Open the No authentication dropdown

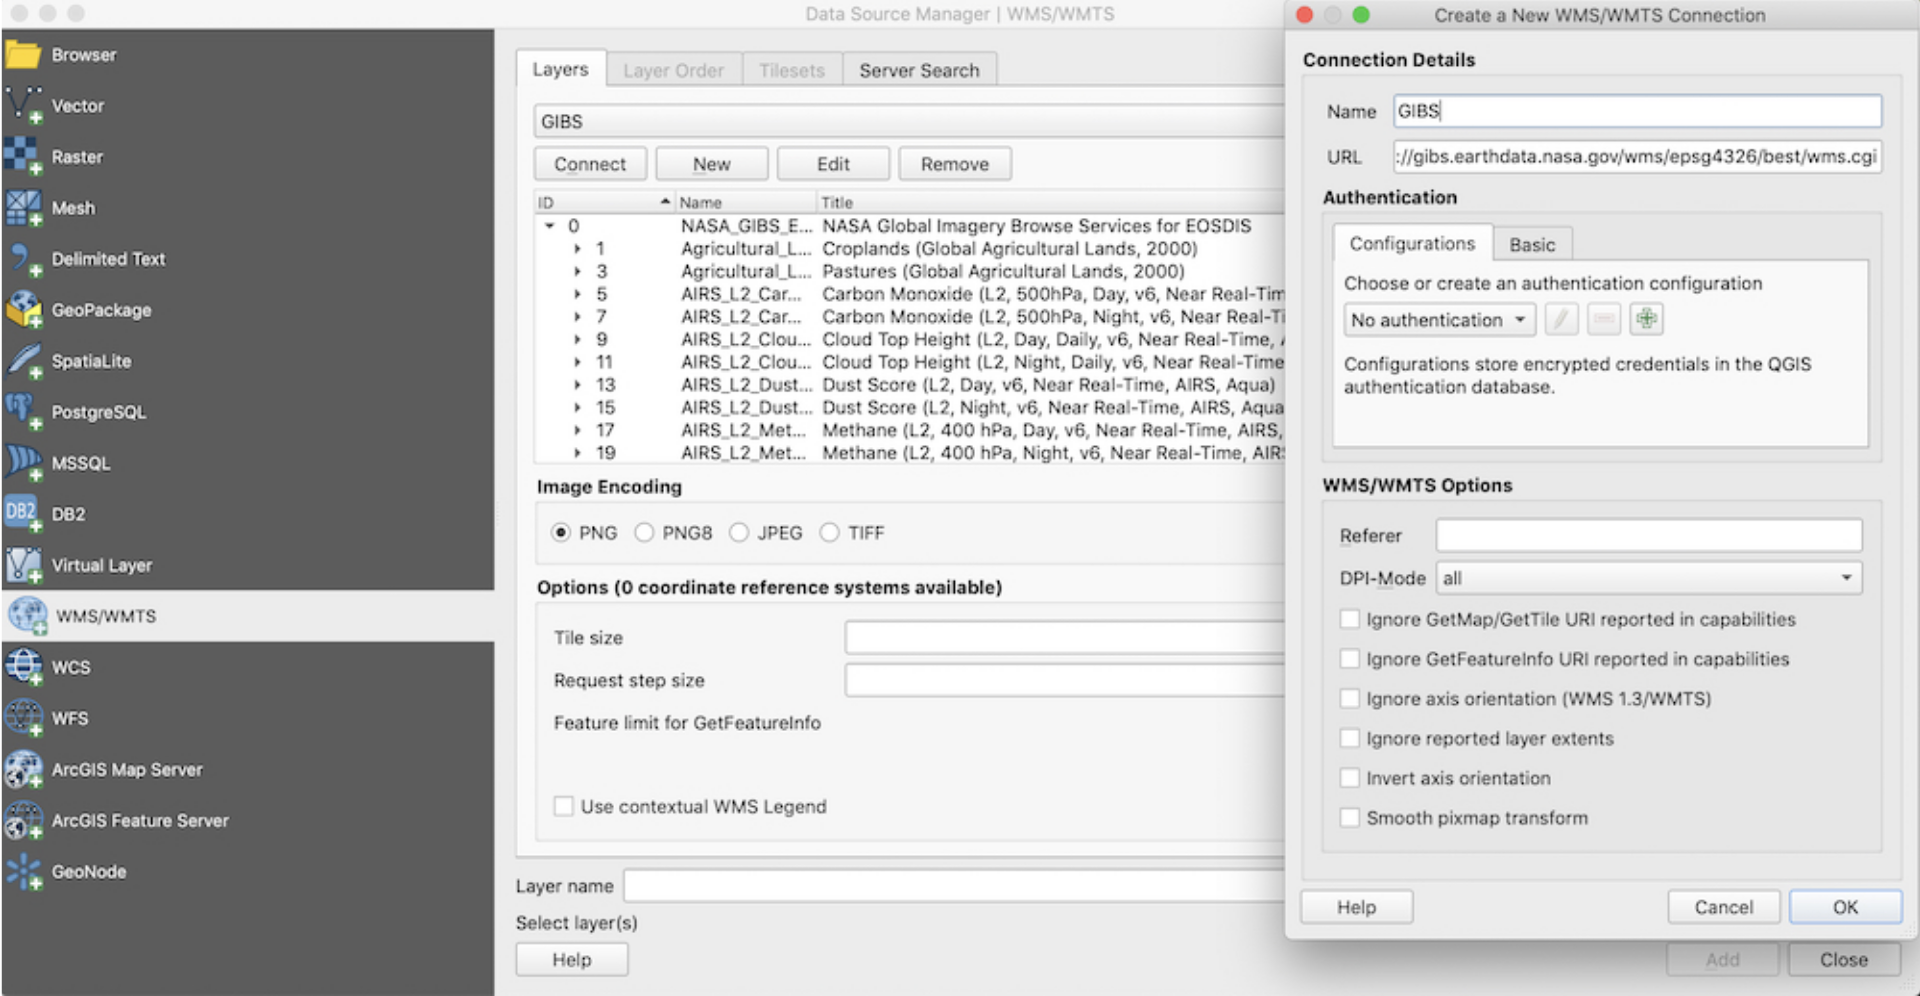coord(1438,320)
